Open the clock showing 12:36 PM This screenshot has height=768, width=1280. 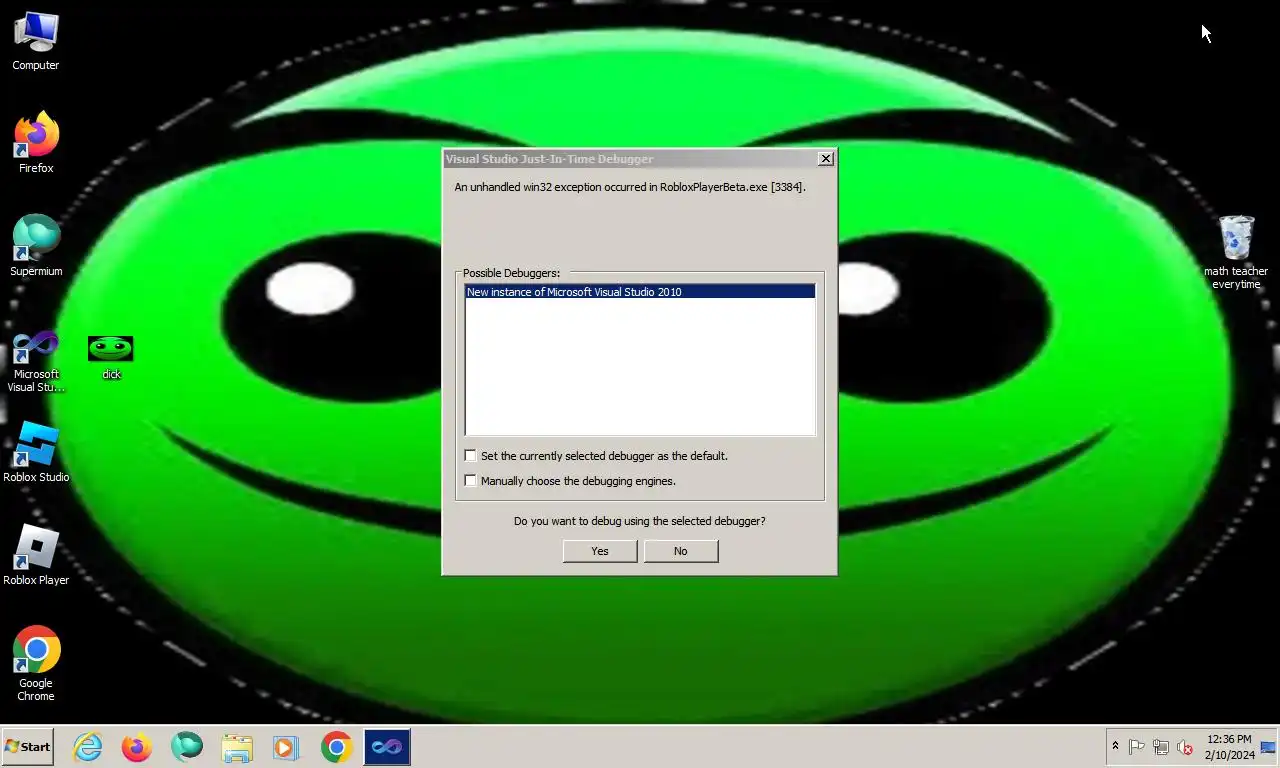pyautogui.click(x=1229, y=747)
